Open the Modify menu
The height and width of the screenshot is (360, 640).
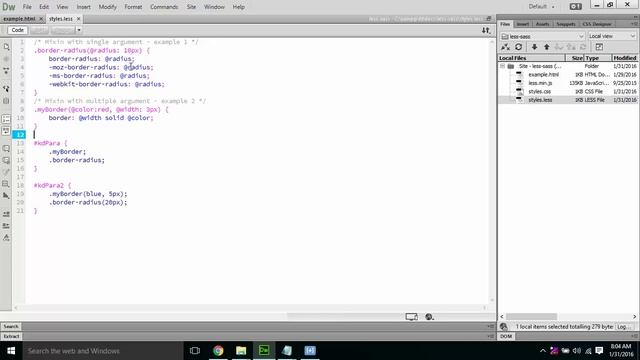tap(107, 7)
